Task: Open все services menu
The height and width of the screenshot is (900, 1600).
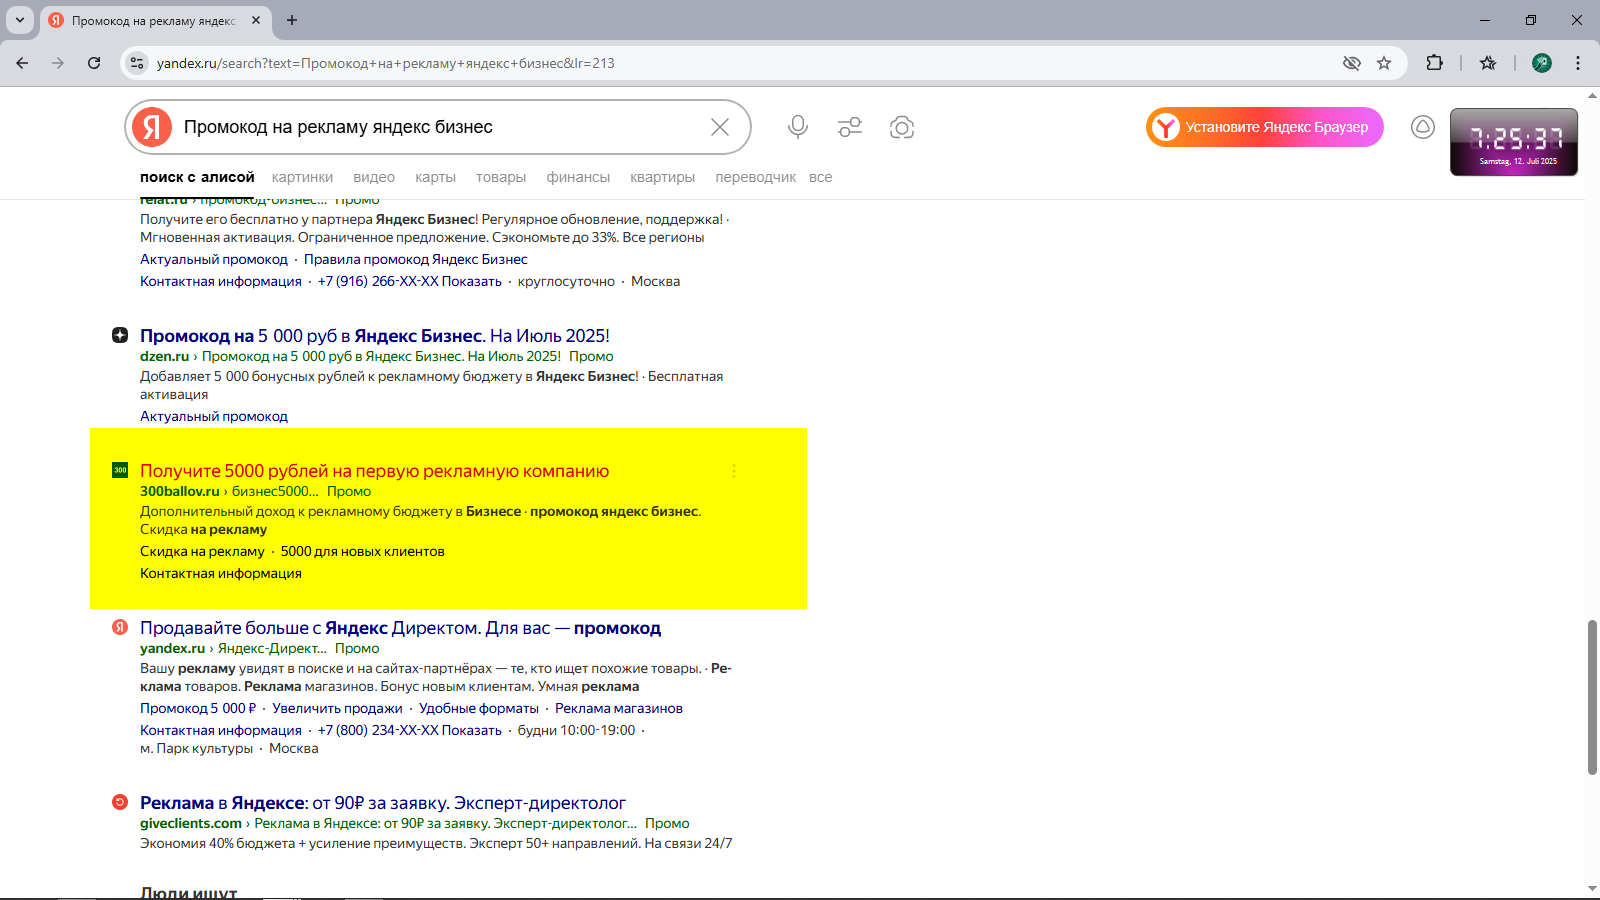Action: pos(821,177)
